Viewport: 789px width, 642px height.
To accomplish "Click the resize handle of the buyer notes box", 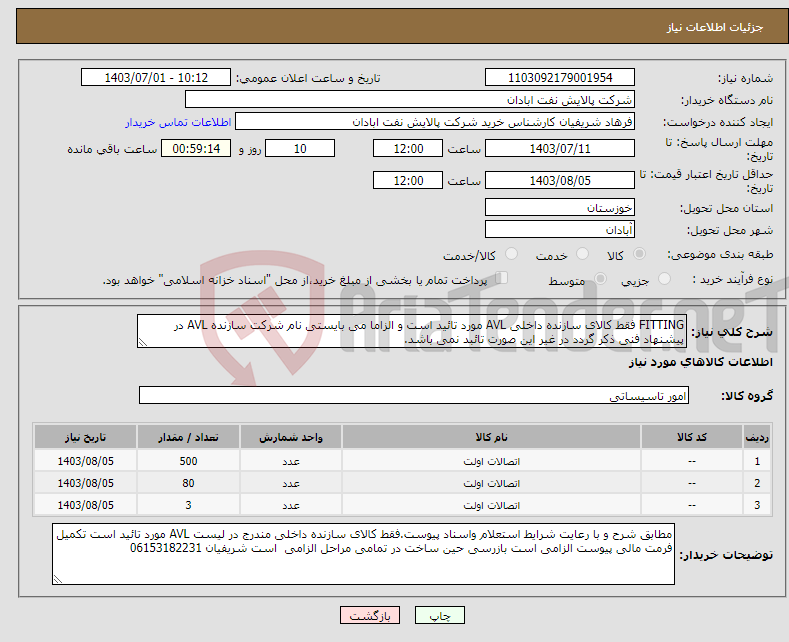I will click(58, 579).
